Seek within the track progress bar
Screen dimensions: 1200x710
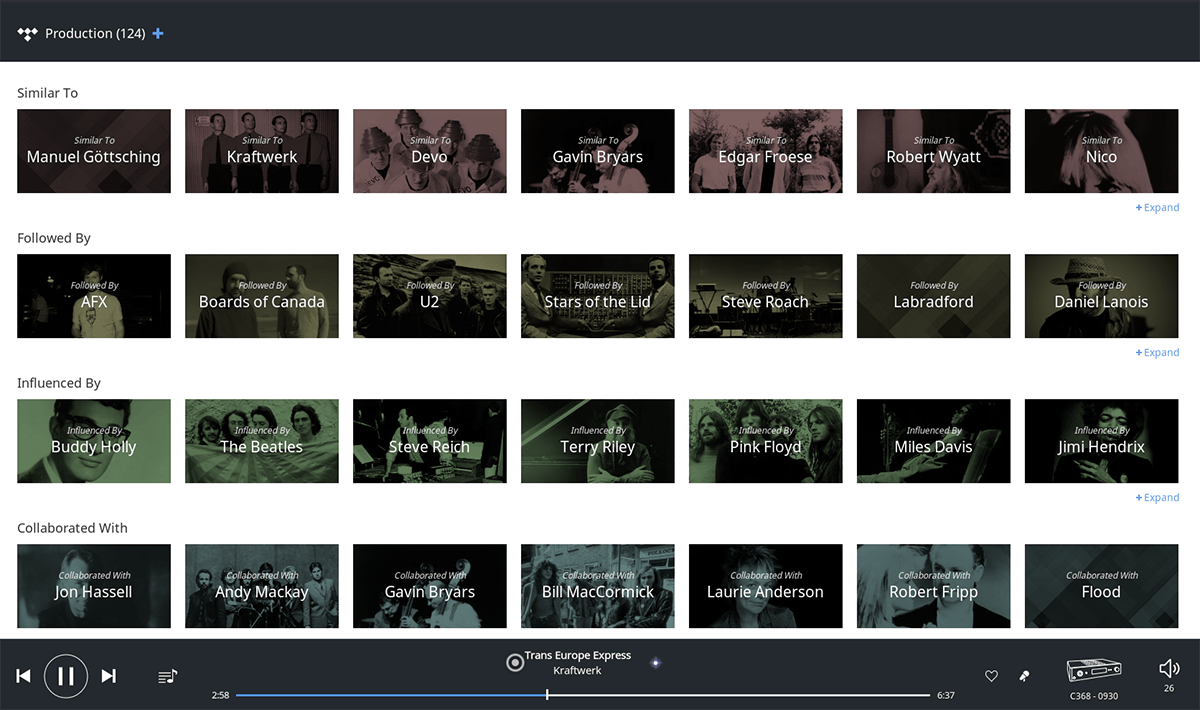pos(583,695)
